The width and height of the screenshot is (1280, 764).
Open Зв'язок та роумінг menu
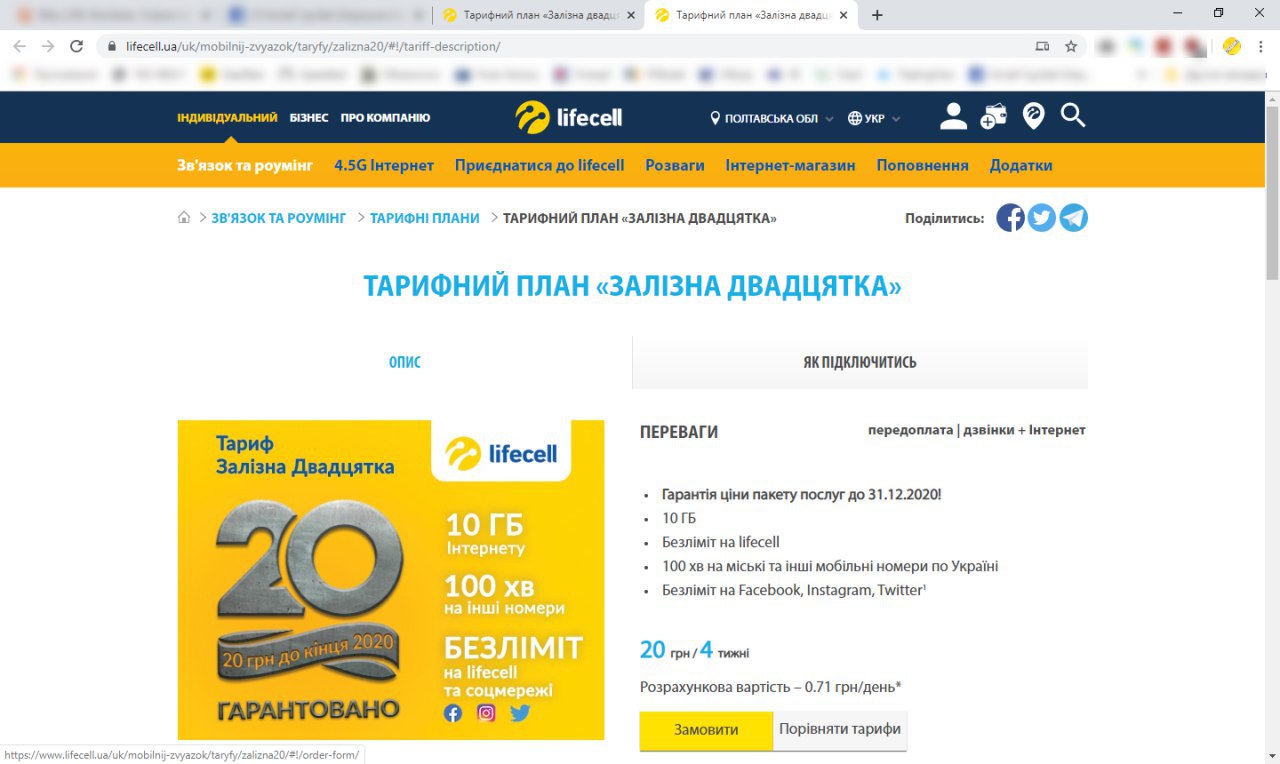click(245, 165)
